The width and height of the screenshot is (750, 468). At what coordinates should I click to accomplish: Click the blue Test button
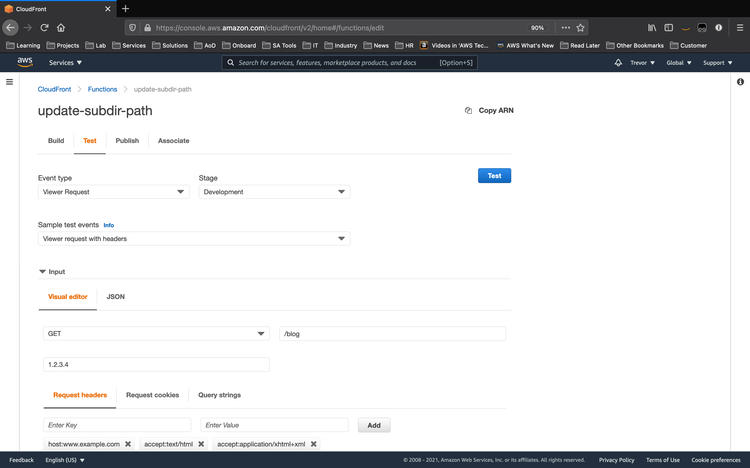pyautogui.click(x=494, y=176)
